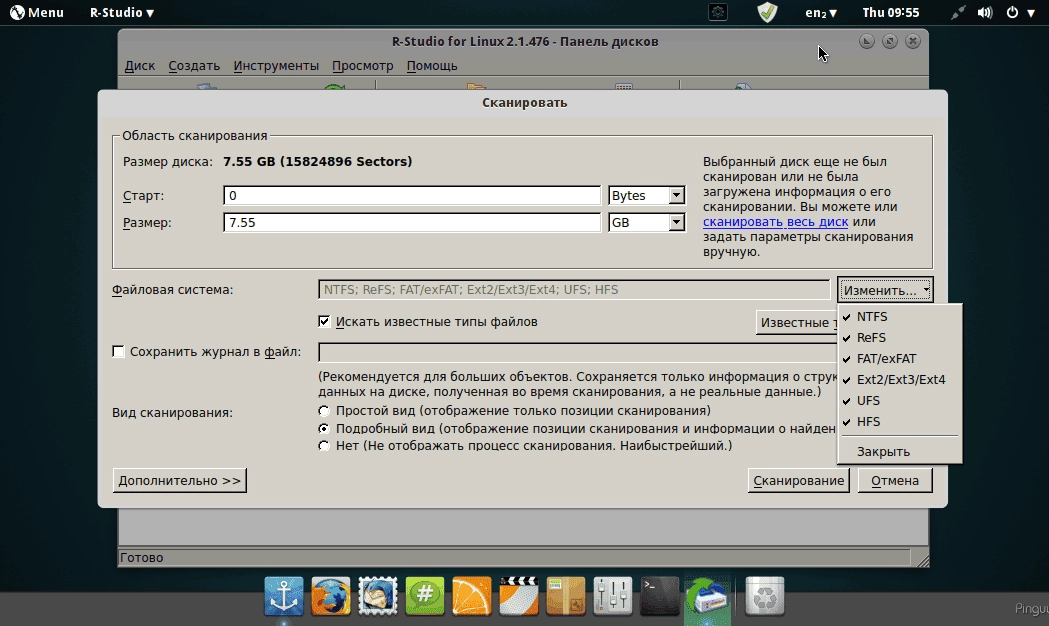Open the package manager box icon in dock
This screenshot has width=1049, height=626.
tap(565, 596)
